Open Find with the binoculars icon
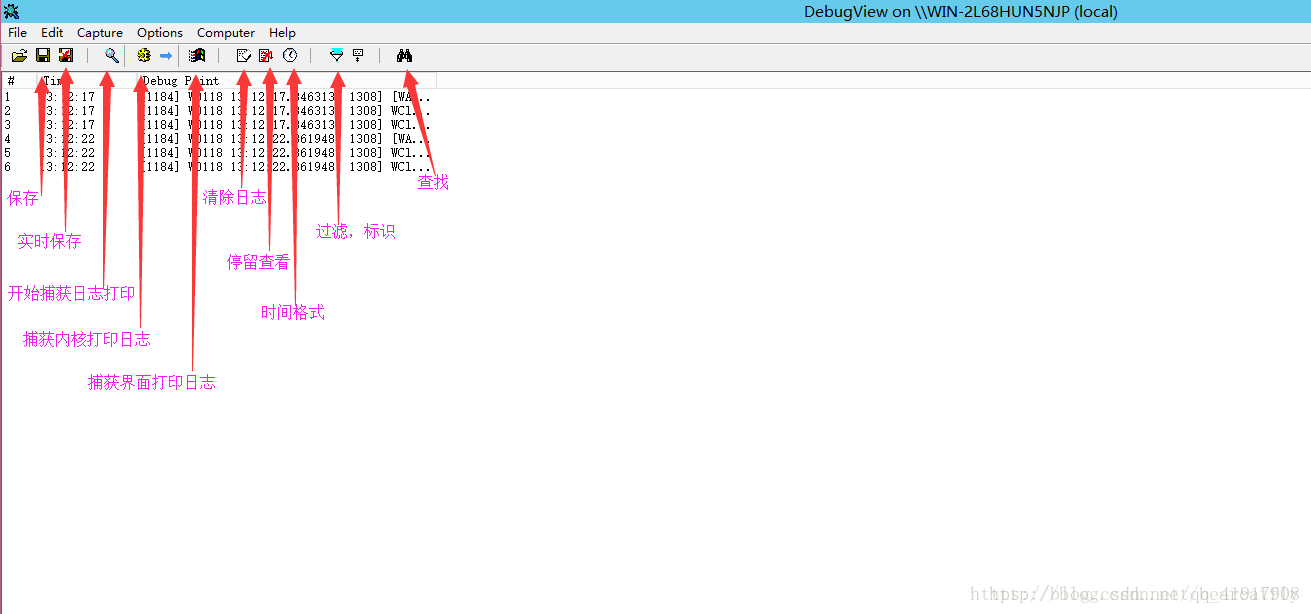This screenshot has height=614, width=1311. [x=404, y=56]
